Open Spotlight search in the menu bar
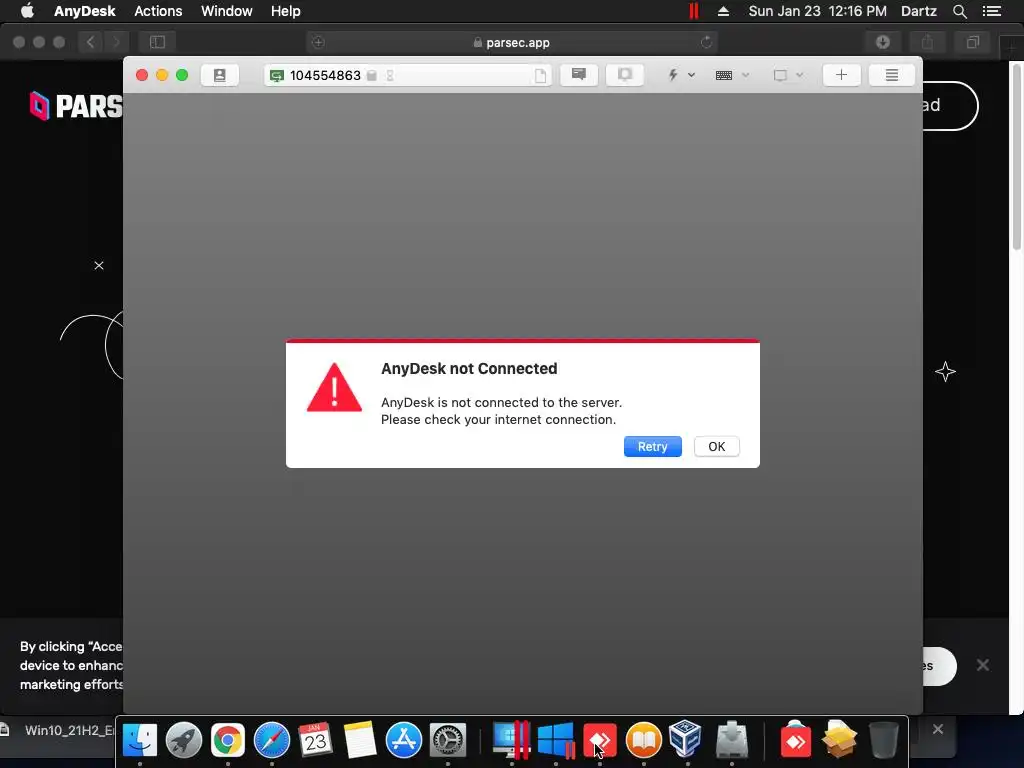 pyautogui.click(x=959, y=11)
